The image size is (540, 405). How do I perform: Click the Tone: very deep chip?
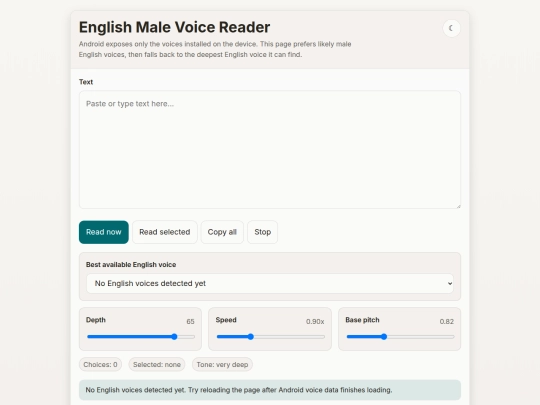[222, 364]
